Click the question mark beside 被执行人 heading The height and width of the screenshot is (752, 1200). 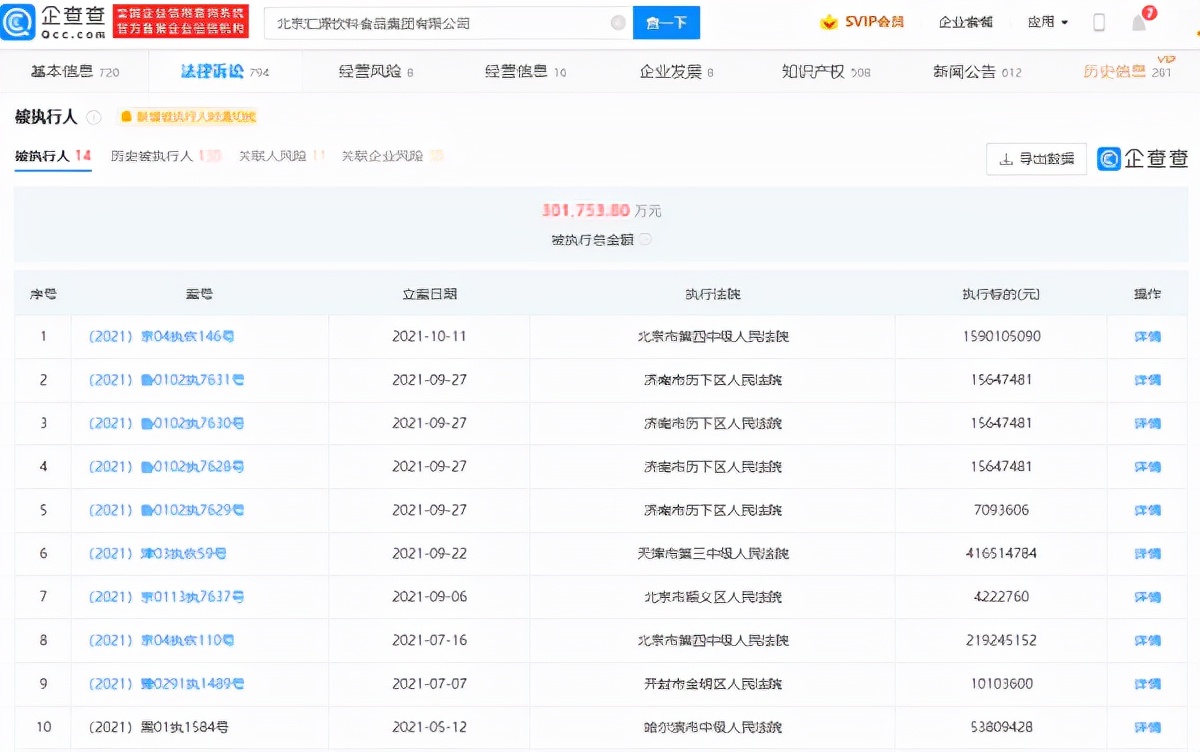(91, 117)
